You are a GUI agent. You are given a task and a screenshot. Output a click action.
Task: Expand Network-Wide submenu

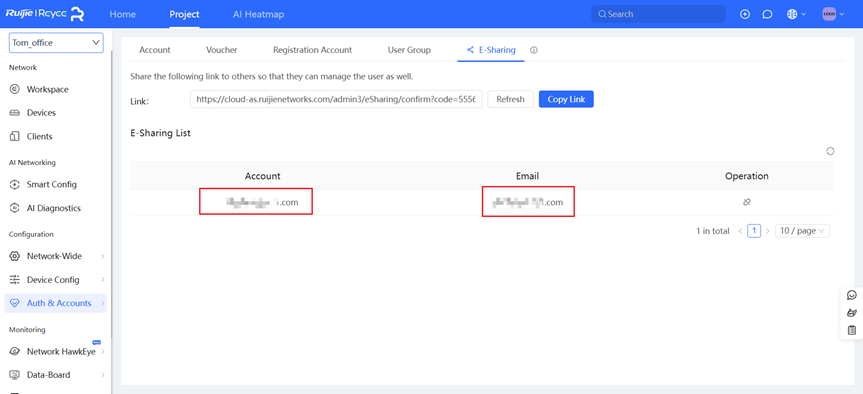(56, 256)
